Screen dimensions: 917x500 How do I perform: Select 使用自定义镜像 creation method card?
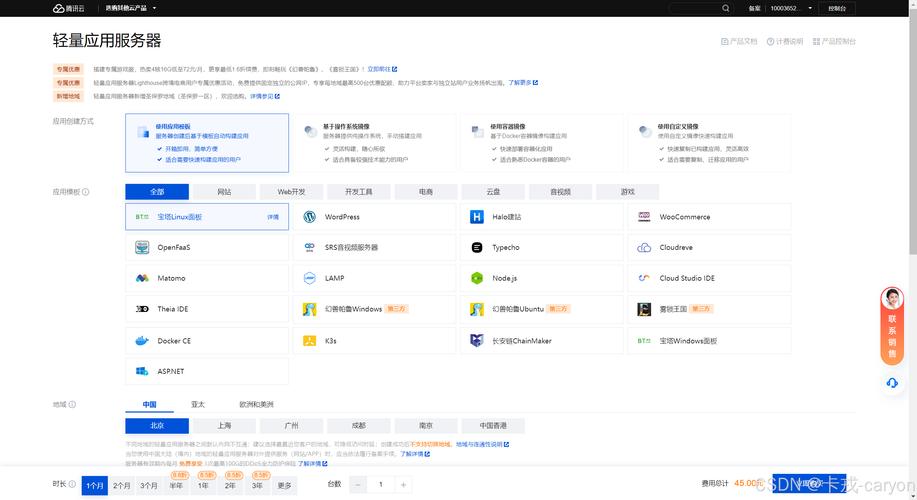[x=709, y=143]
